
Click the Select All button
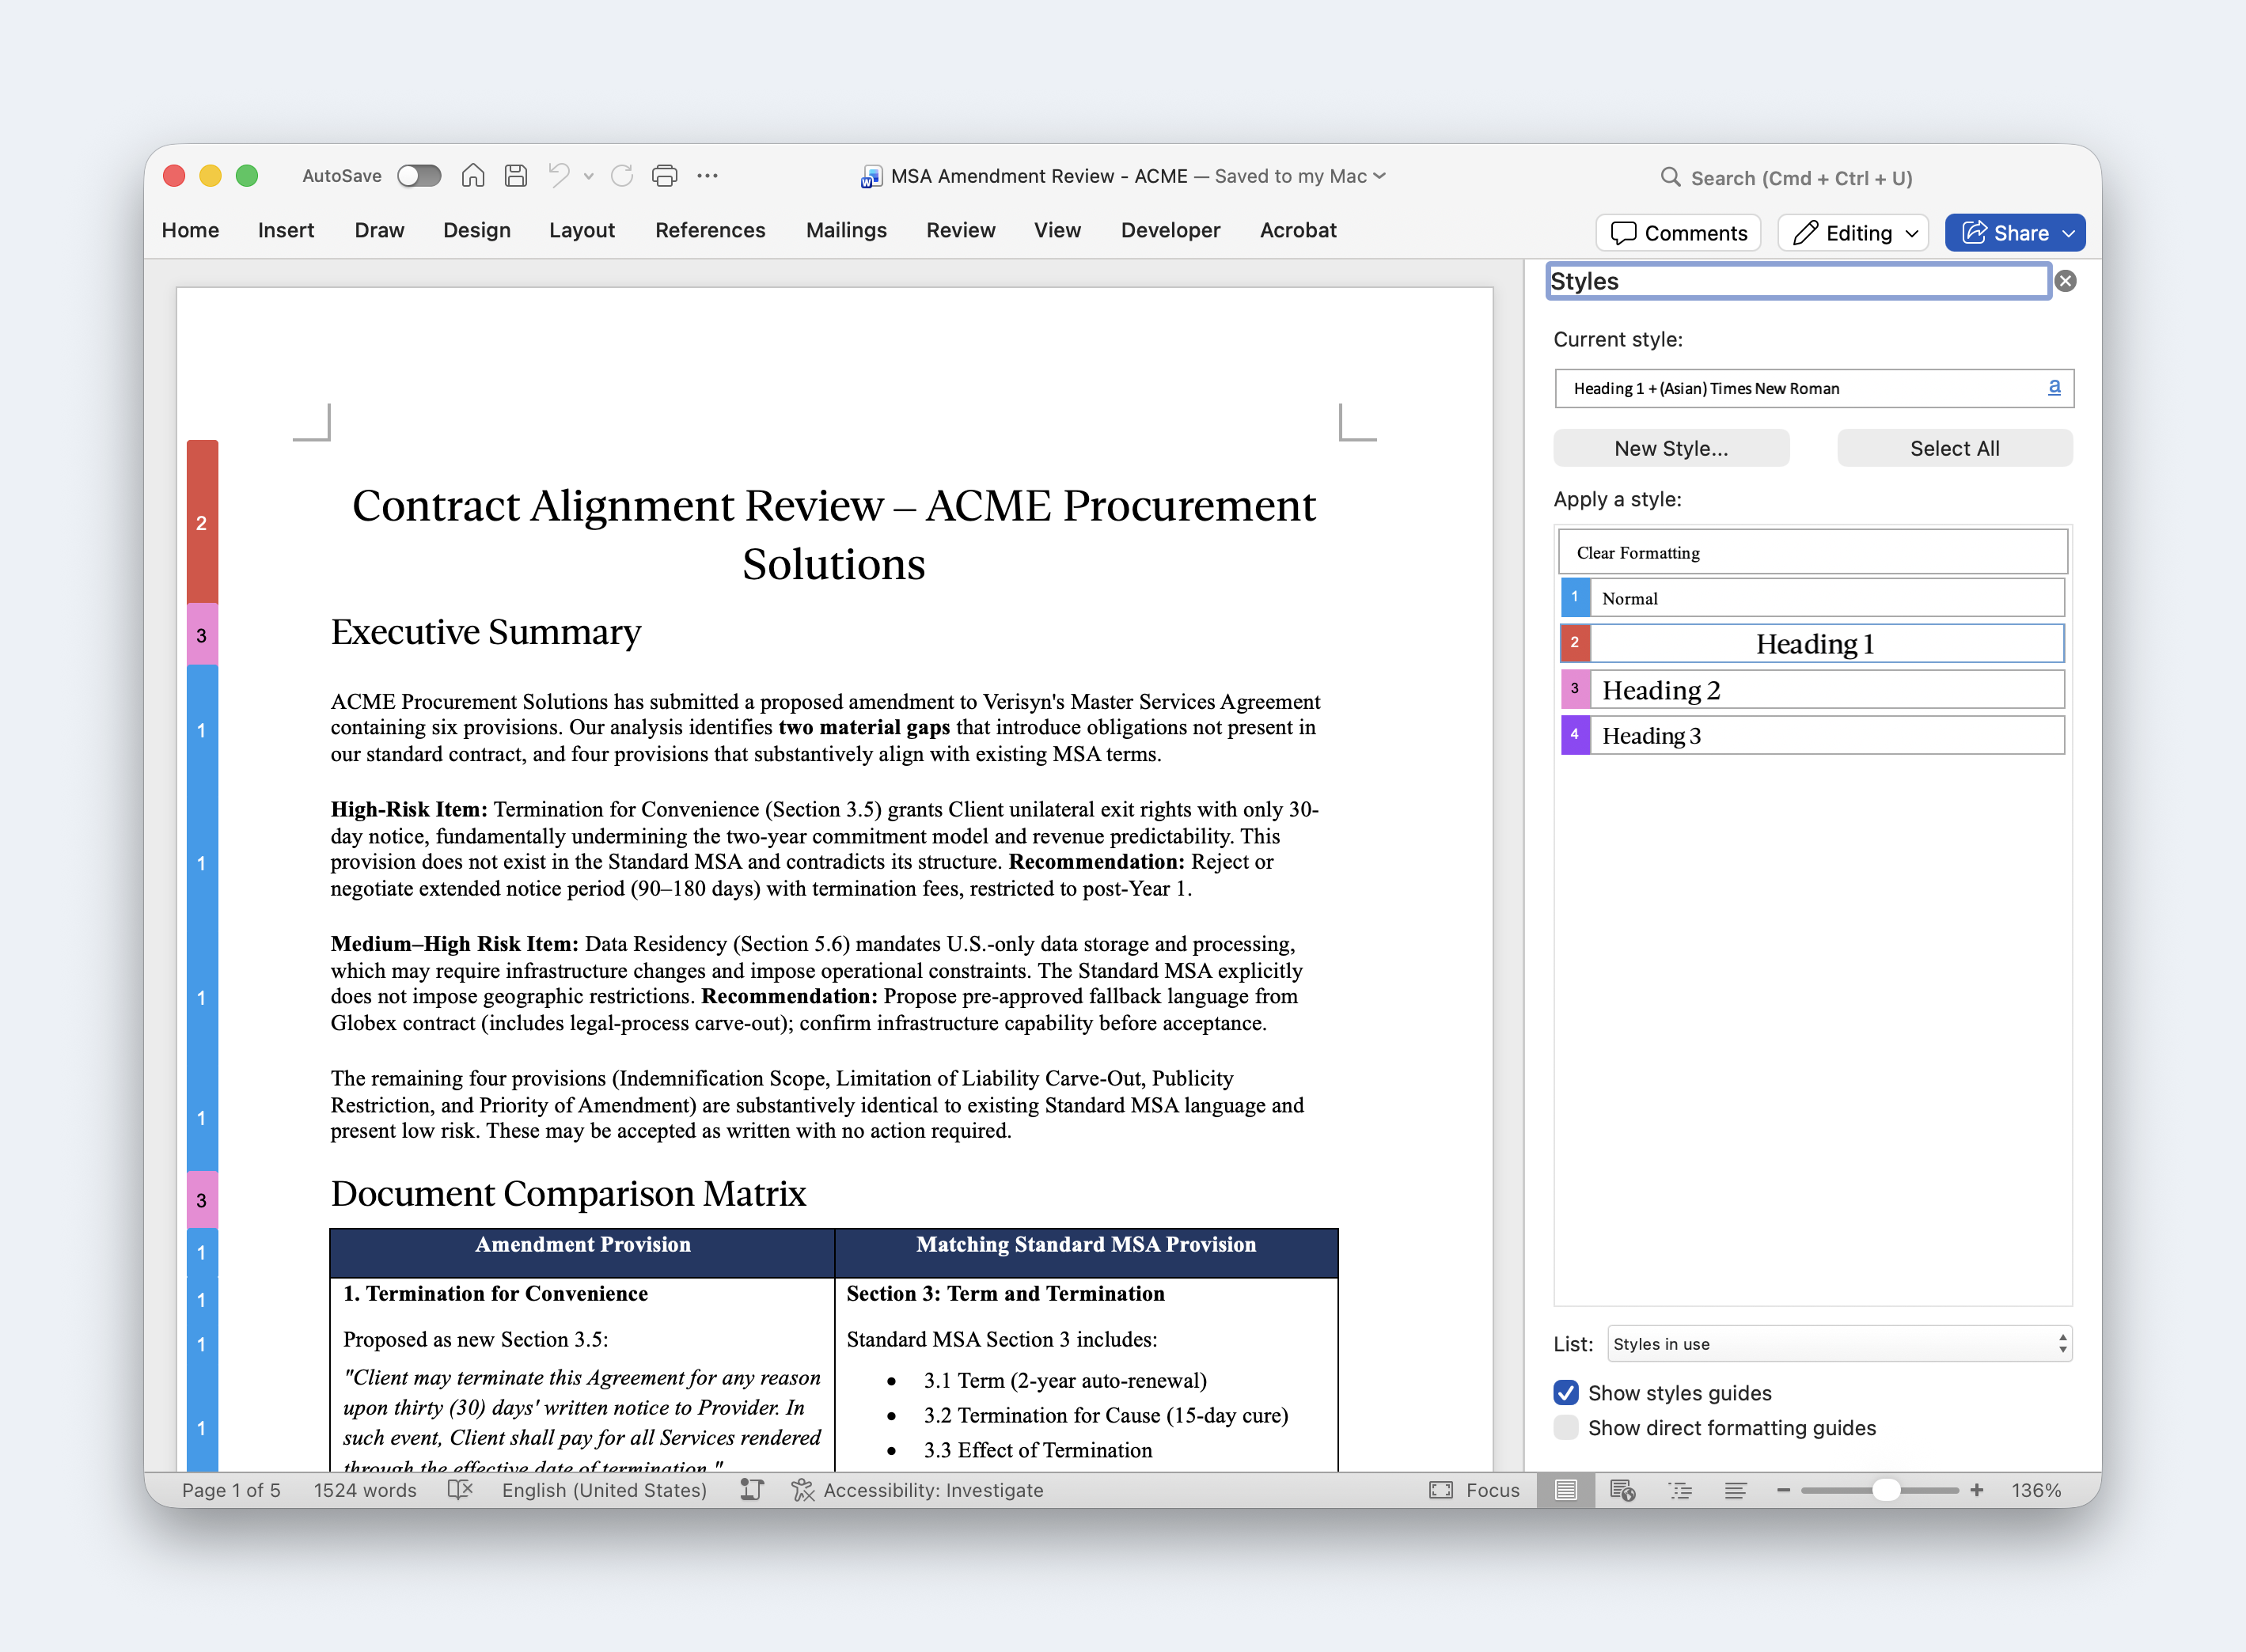[1954, 448]
